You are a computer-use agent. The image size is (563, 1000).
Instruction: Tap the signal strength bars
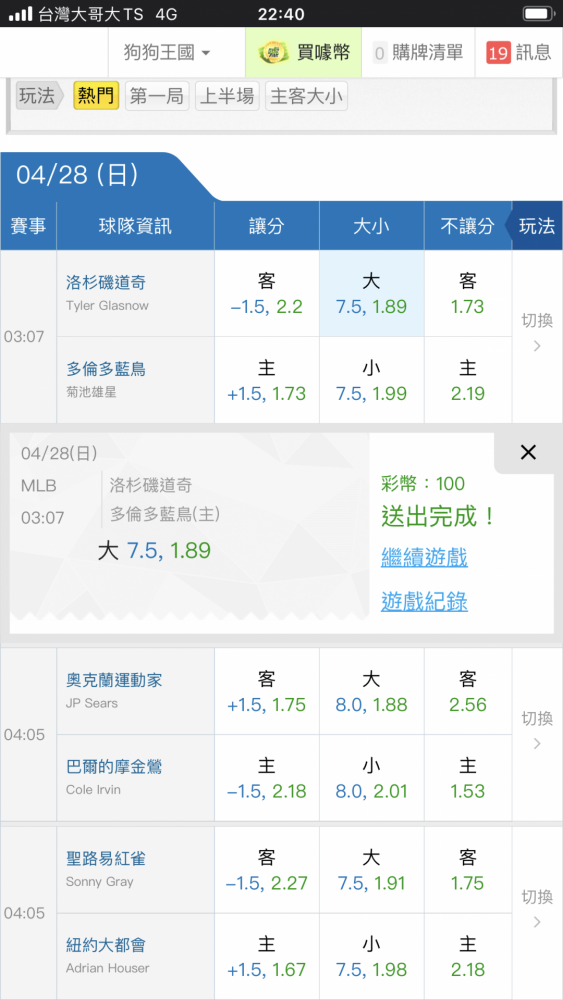[x=20, y=13]
